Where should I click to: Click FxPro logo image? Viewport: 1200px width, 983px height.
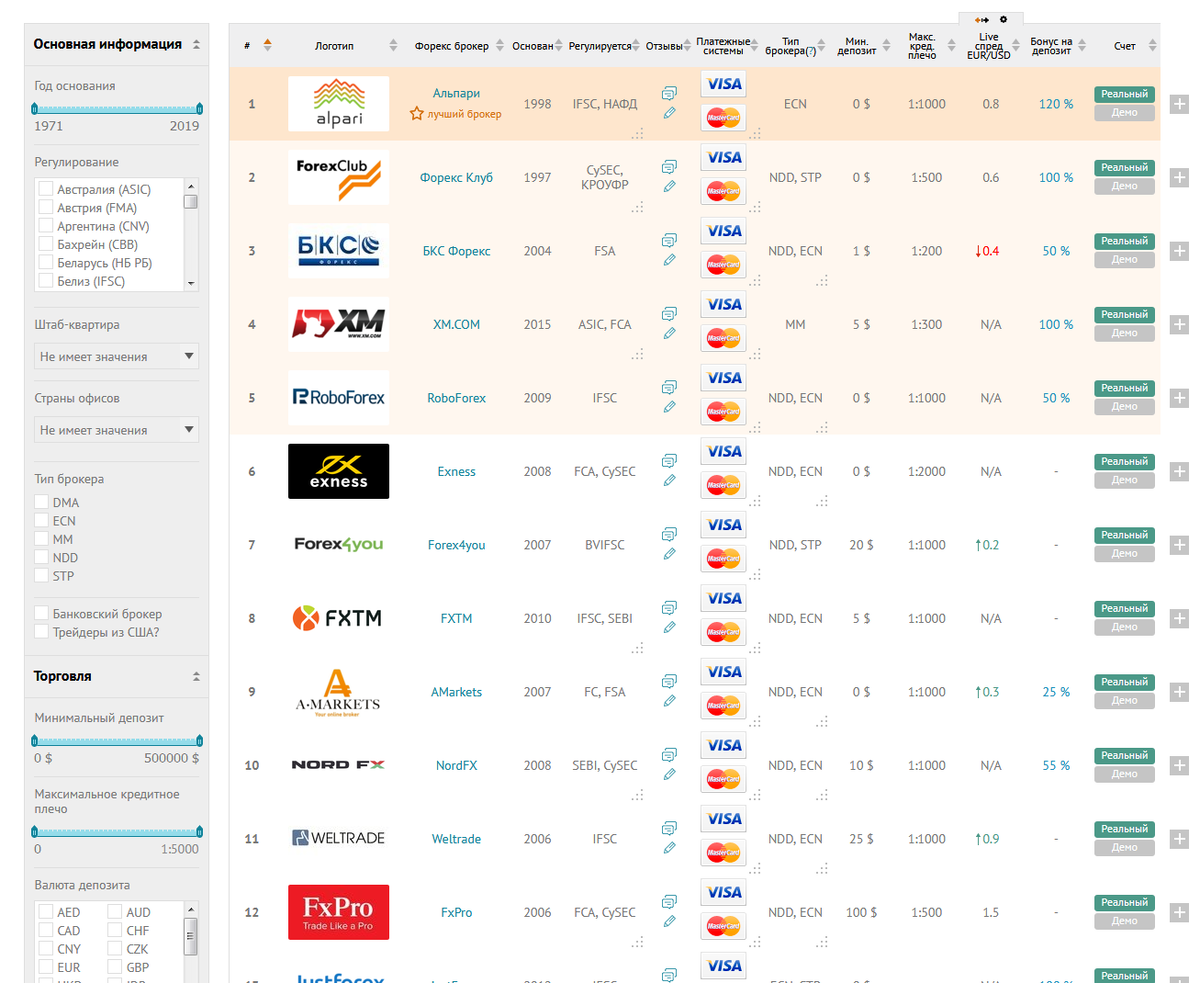338,912
